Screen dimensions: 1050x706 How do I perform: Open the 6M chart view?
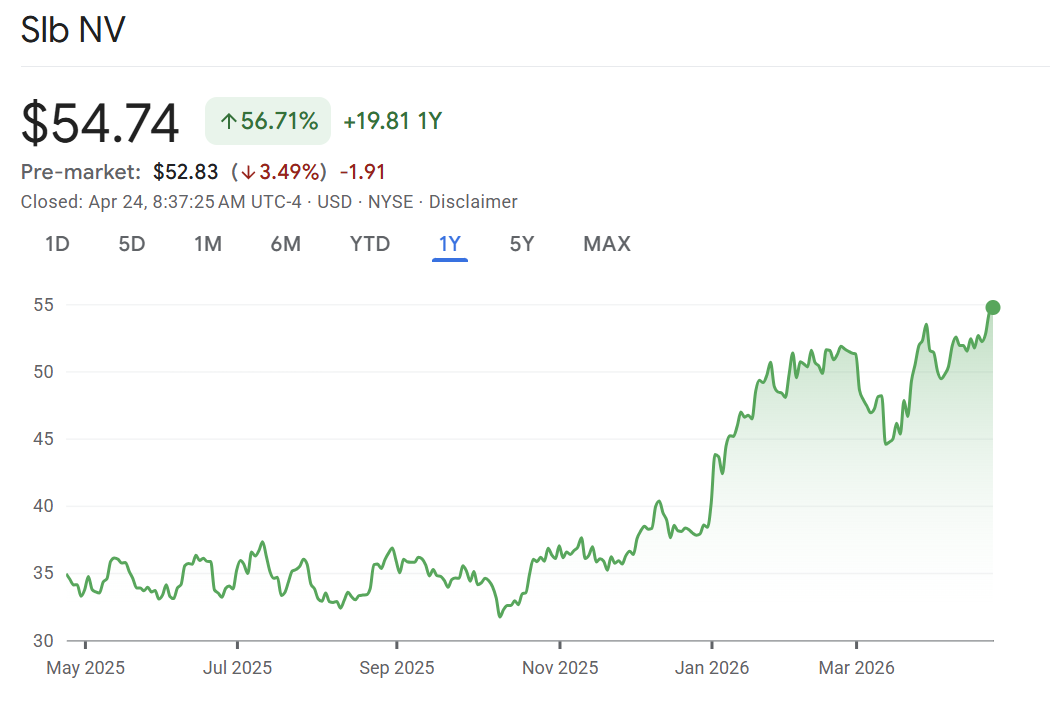286,244
